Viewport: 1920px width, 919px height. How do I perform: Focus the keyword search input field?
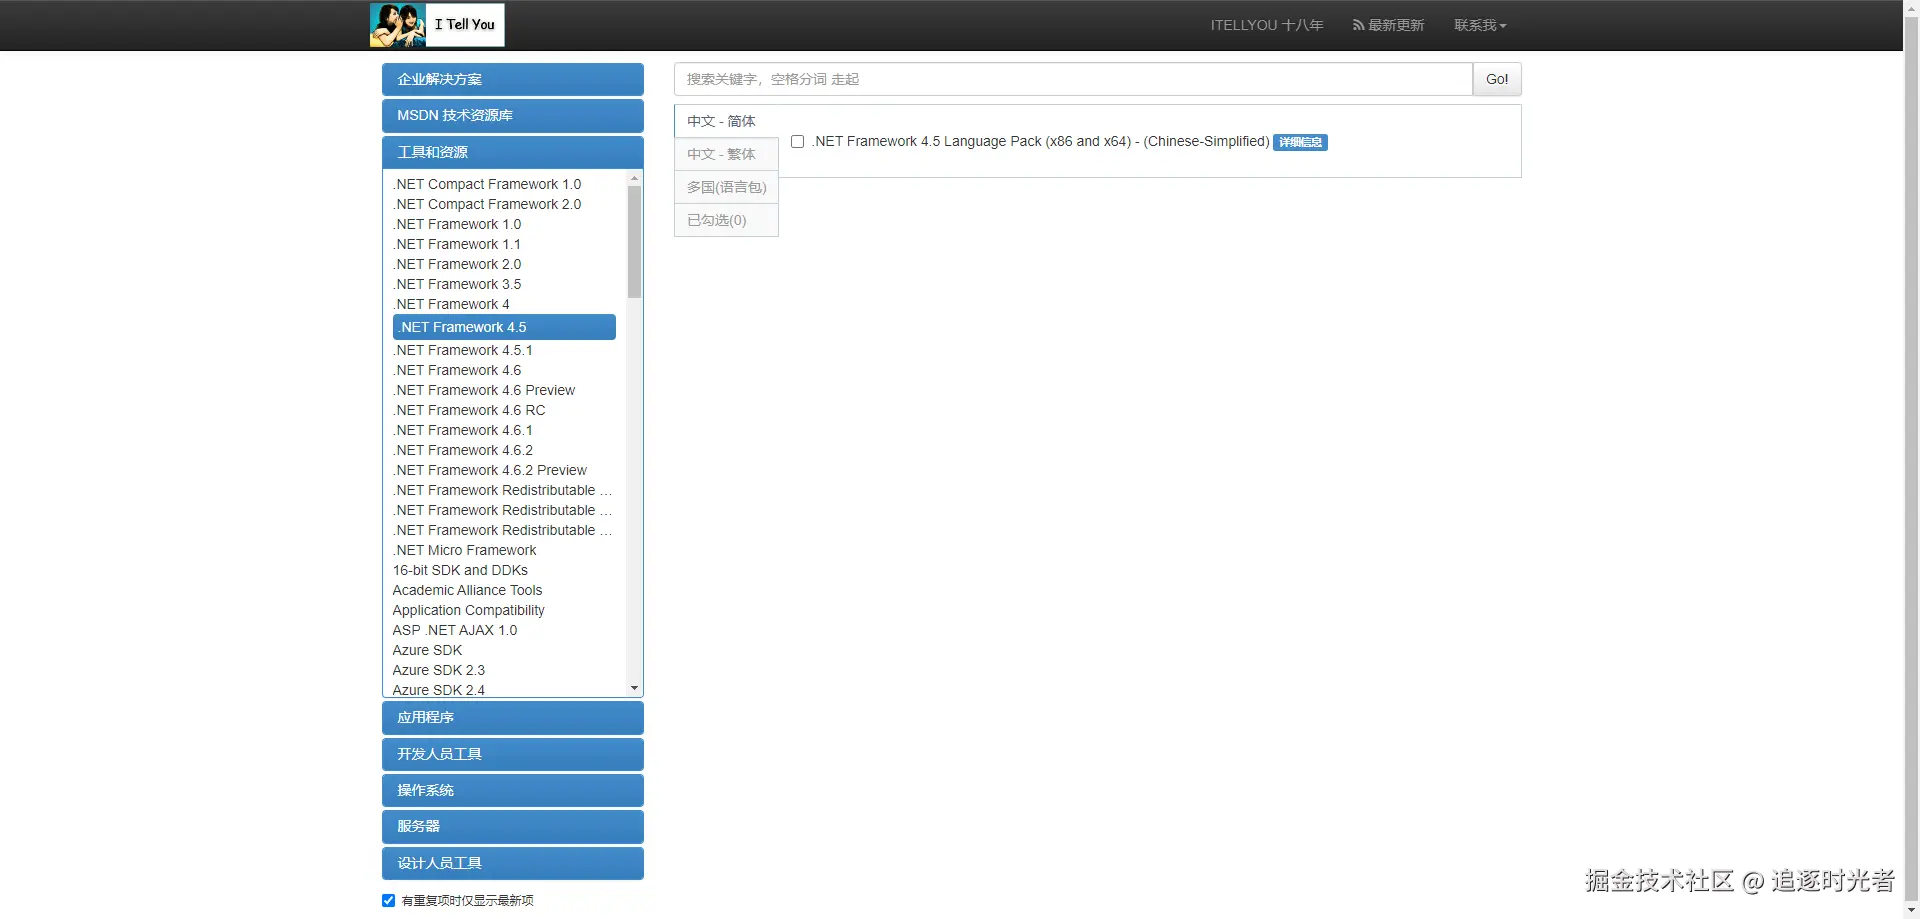(1073, 79)
